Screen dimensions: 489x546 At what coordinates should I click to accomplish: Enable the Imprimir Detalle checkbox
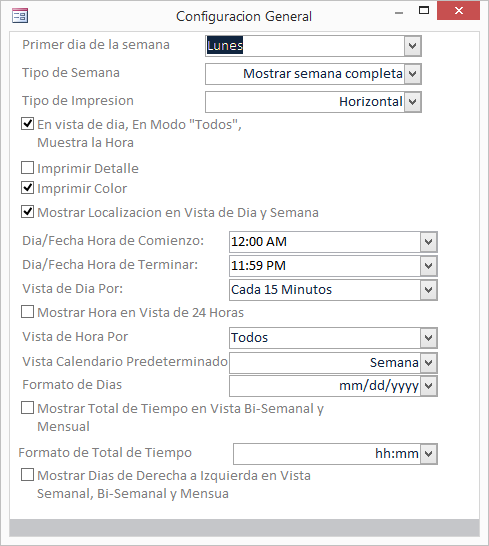click(28, 167)
